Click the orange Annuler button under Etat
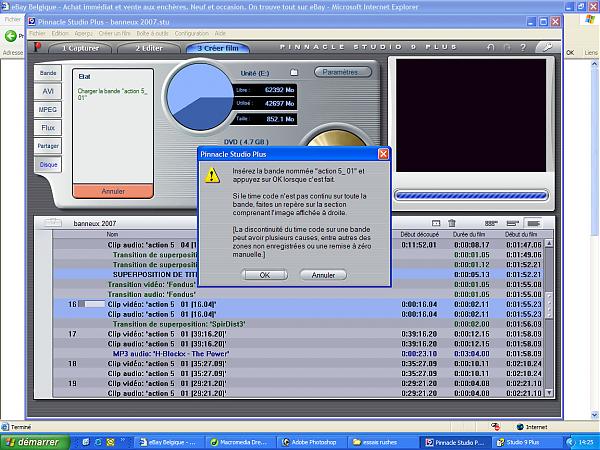Screen dimensions: 600x450 tap(113, 191)
